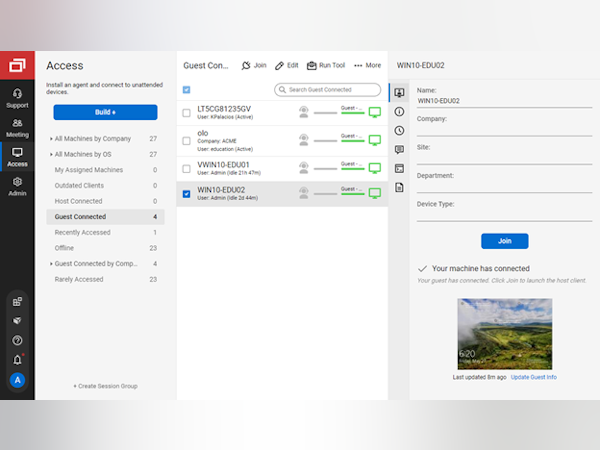
Task: Select the LT5CG81235GV session name
Action: 224,109
